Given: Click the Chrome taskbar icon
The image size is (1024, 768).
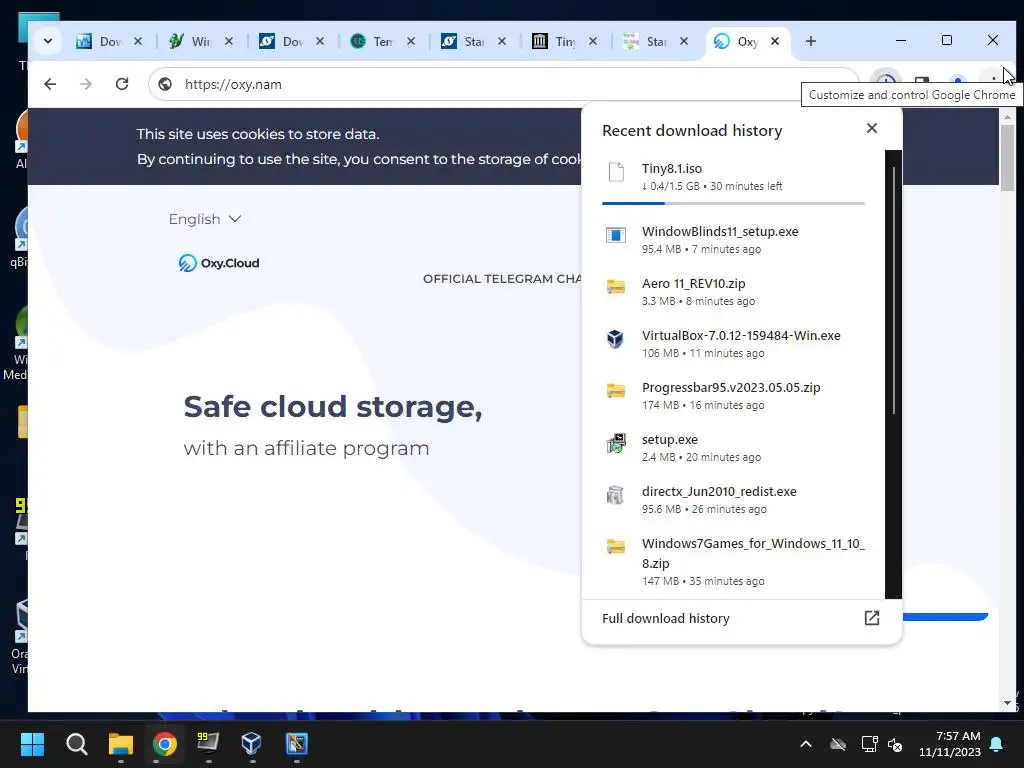Looking at the screenshot, I should [x=165, y=744].
